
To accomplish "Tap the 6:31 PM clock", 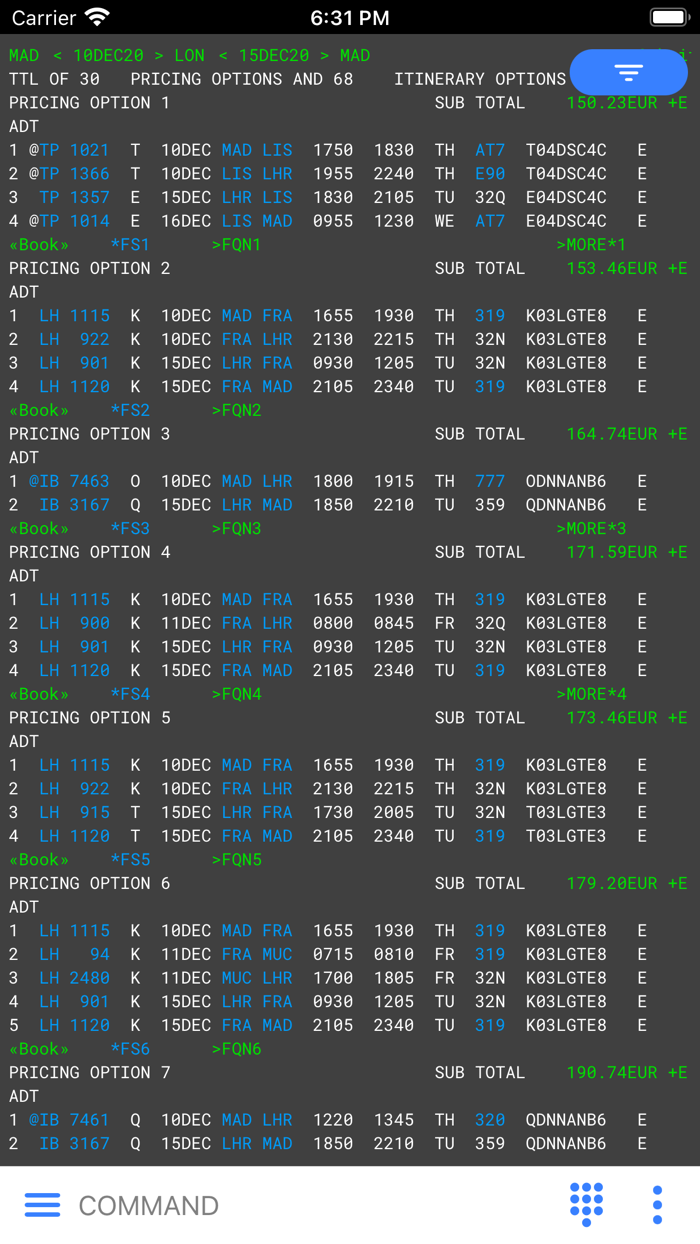I will click(349, 18).
